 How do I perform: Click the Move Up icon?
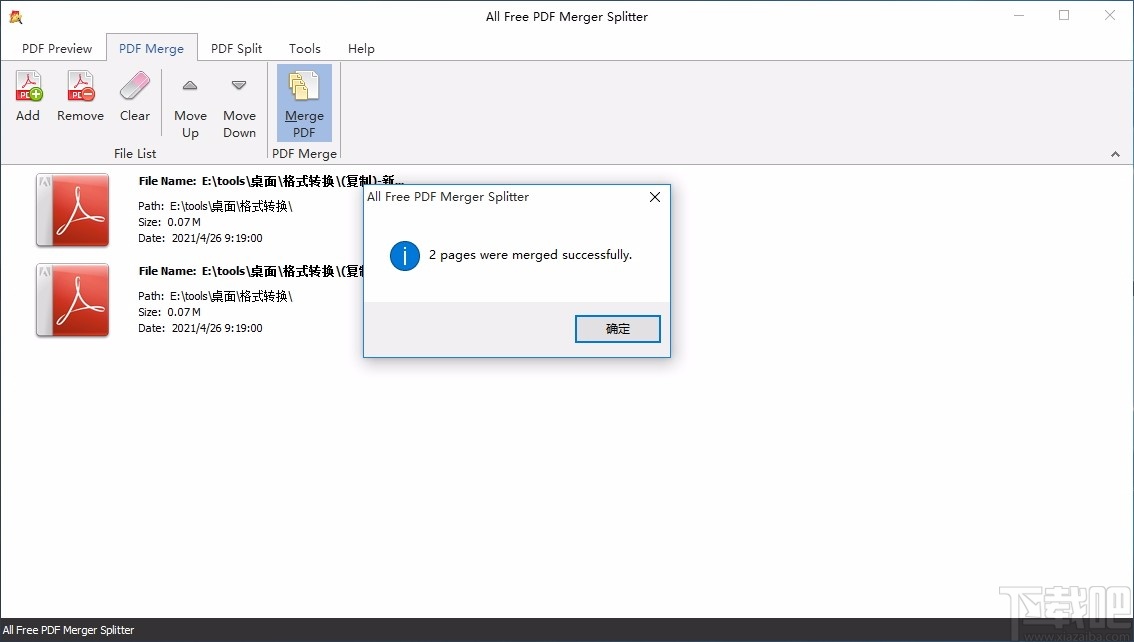(190, 87)
